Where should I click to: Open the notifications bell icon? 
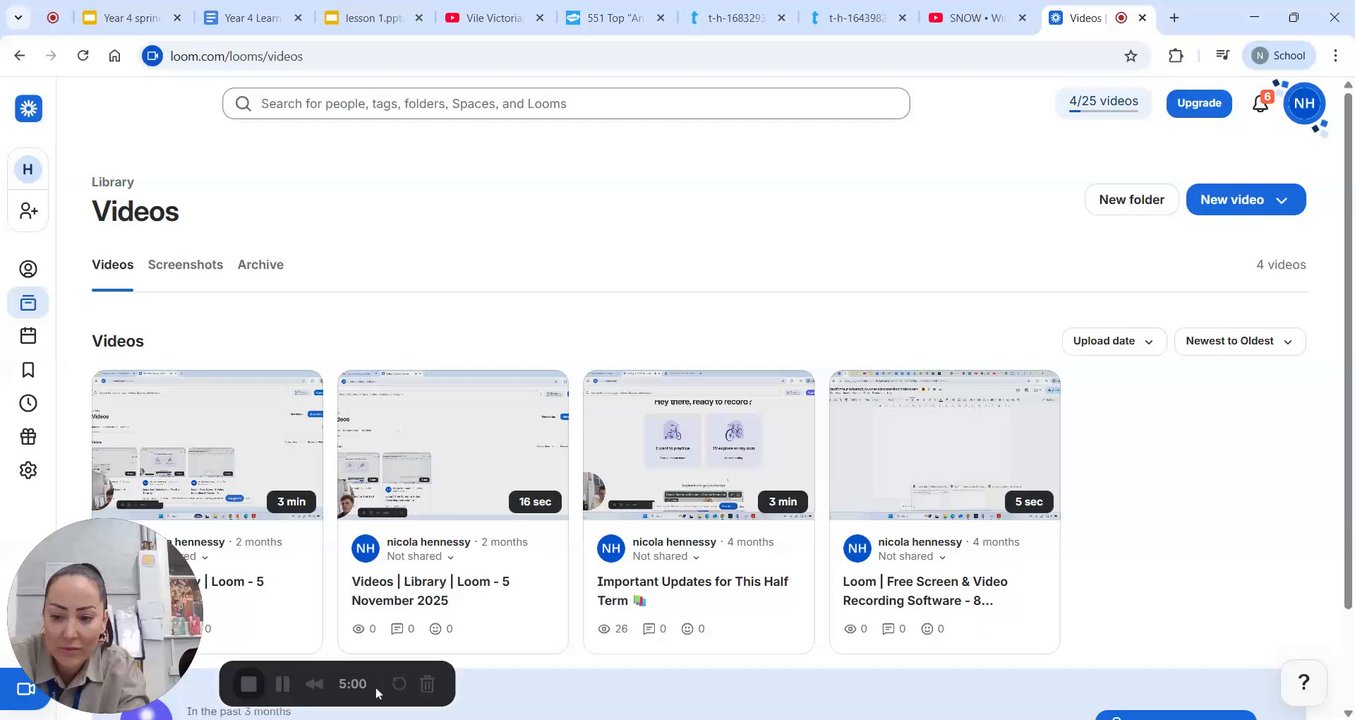pos(1260,103)
